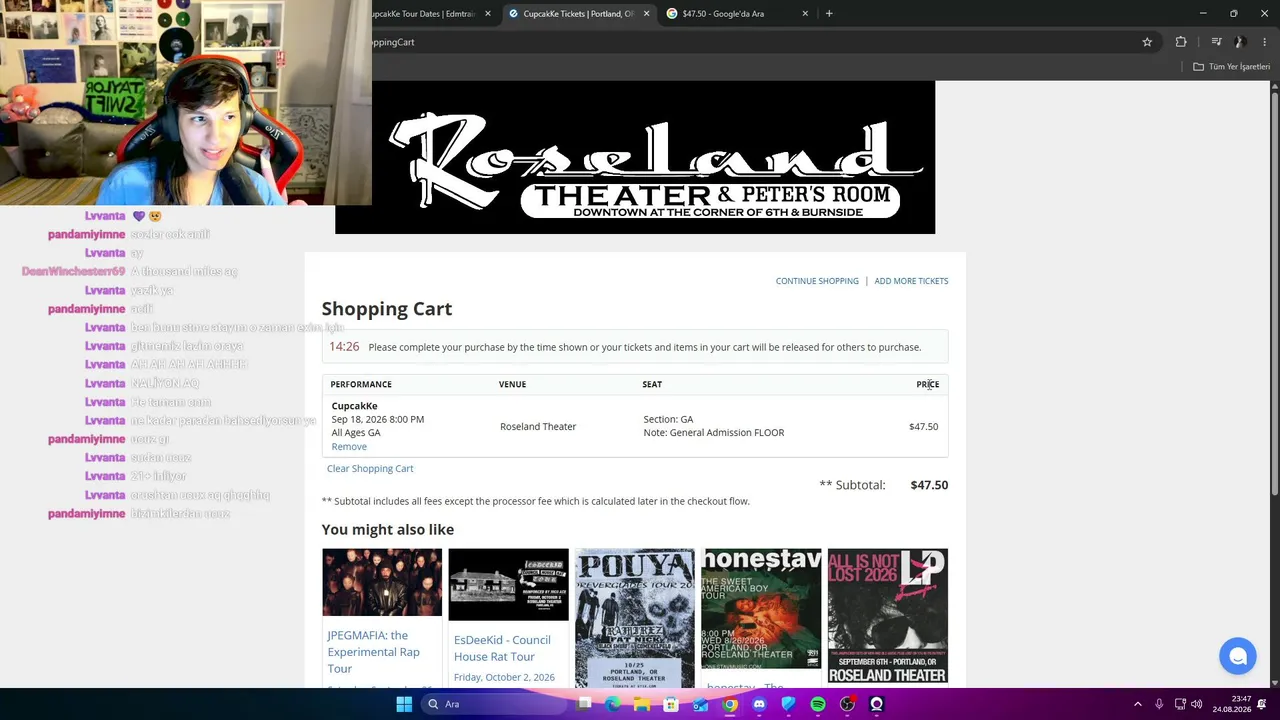
Task: Open the blue live chat bubble
Action: click(x=1238, y=656)
